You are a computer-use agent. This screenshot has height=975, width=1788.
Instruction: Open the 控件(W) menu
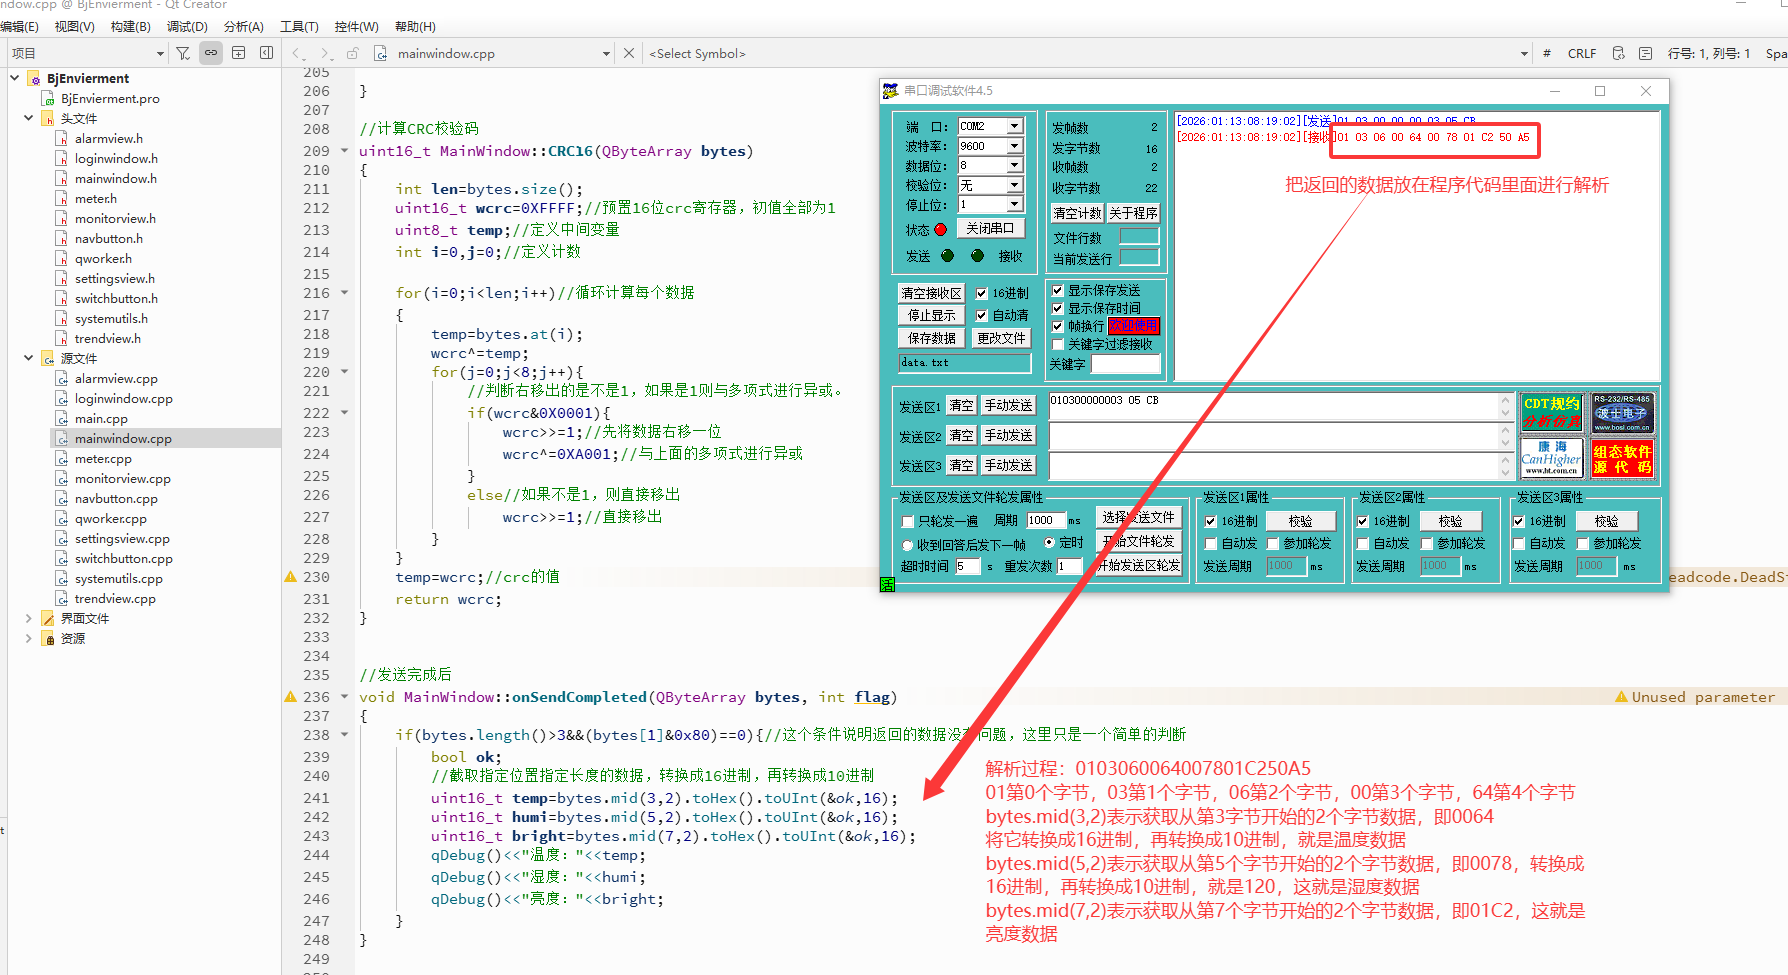(x=356, y=26)
